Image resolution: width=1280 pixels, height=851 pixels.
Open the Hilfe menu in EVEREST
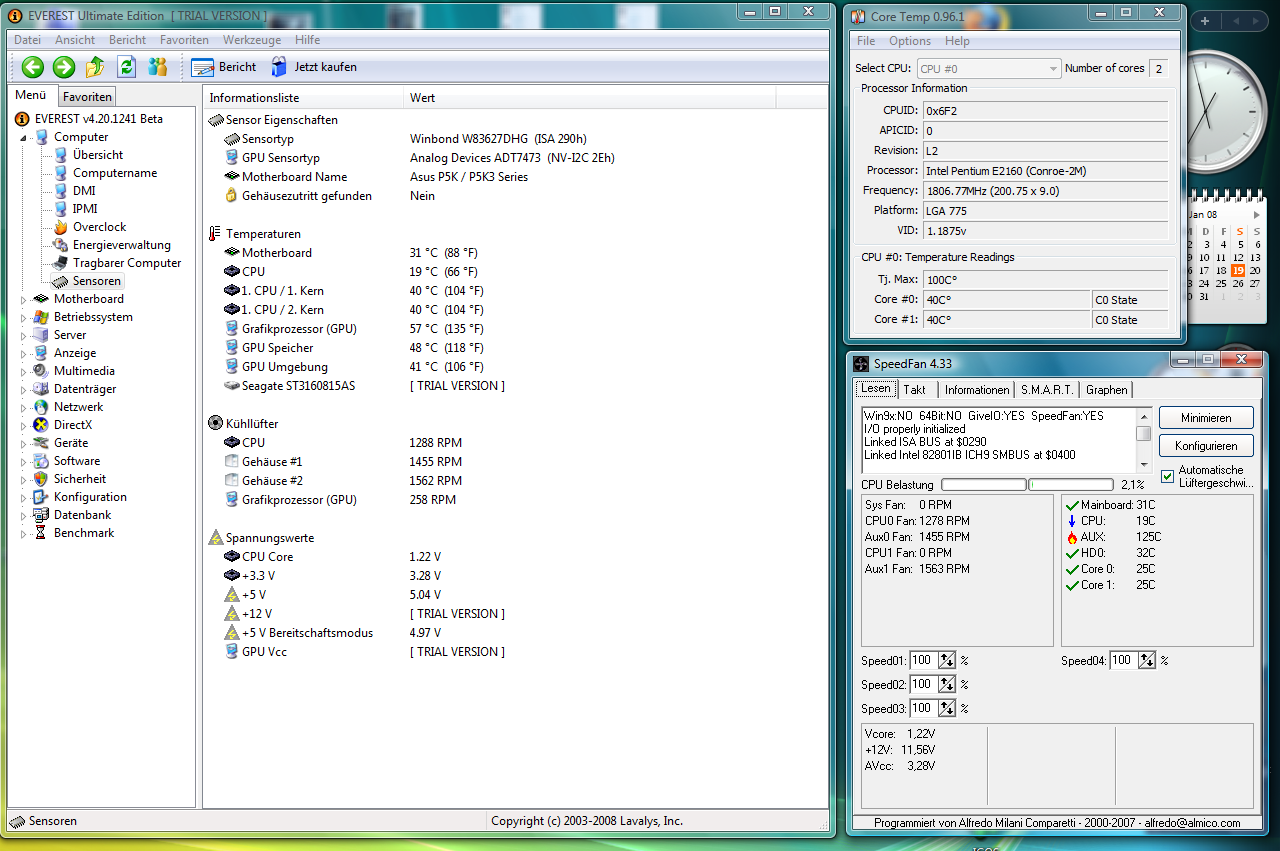(x=308, y=40)
